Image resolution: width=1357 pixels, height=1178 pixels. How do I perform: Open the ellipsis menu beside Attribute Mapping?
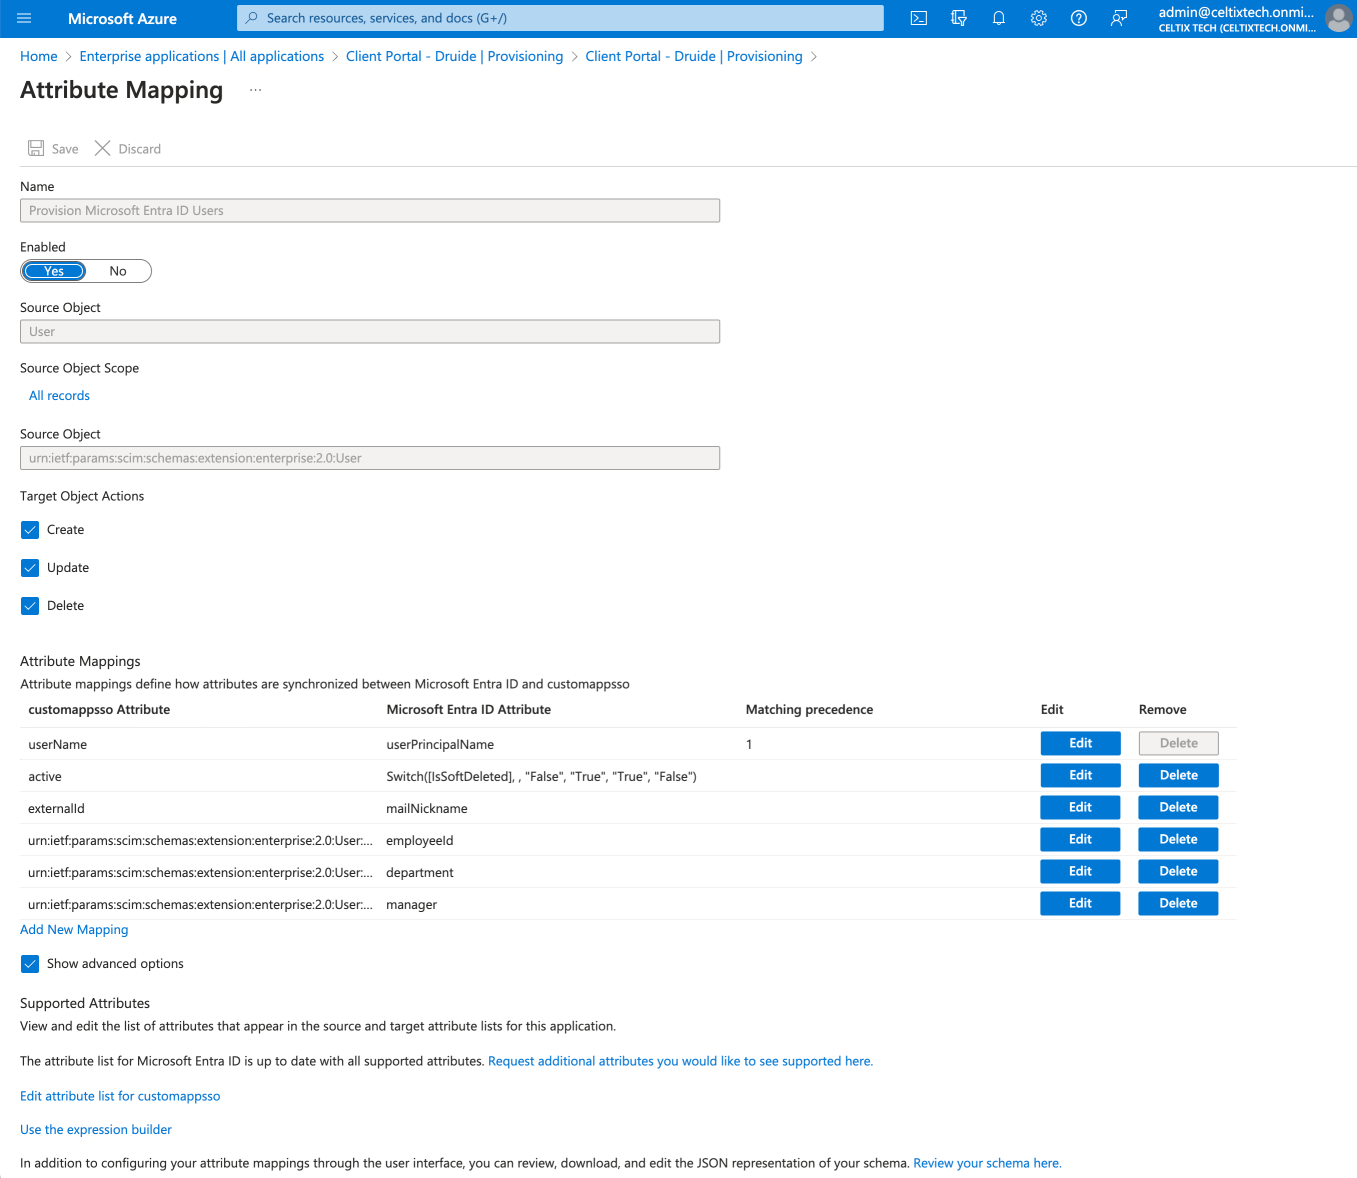(255, 90)
